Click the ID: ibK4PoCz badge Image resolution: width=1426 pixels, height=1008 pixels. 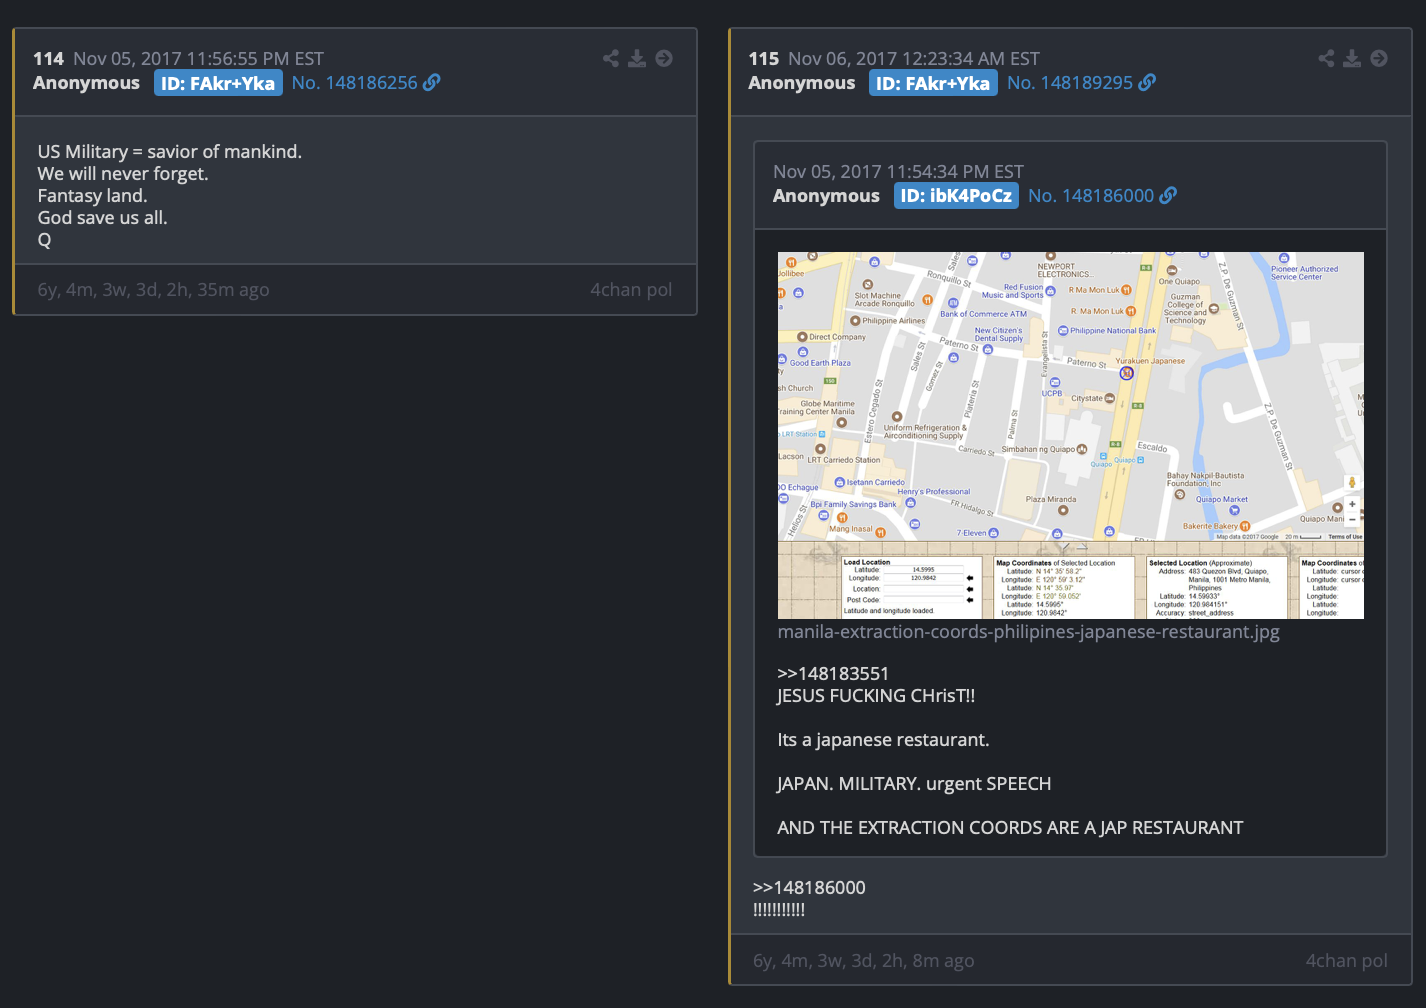point(956,196)
